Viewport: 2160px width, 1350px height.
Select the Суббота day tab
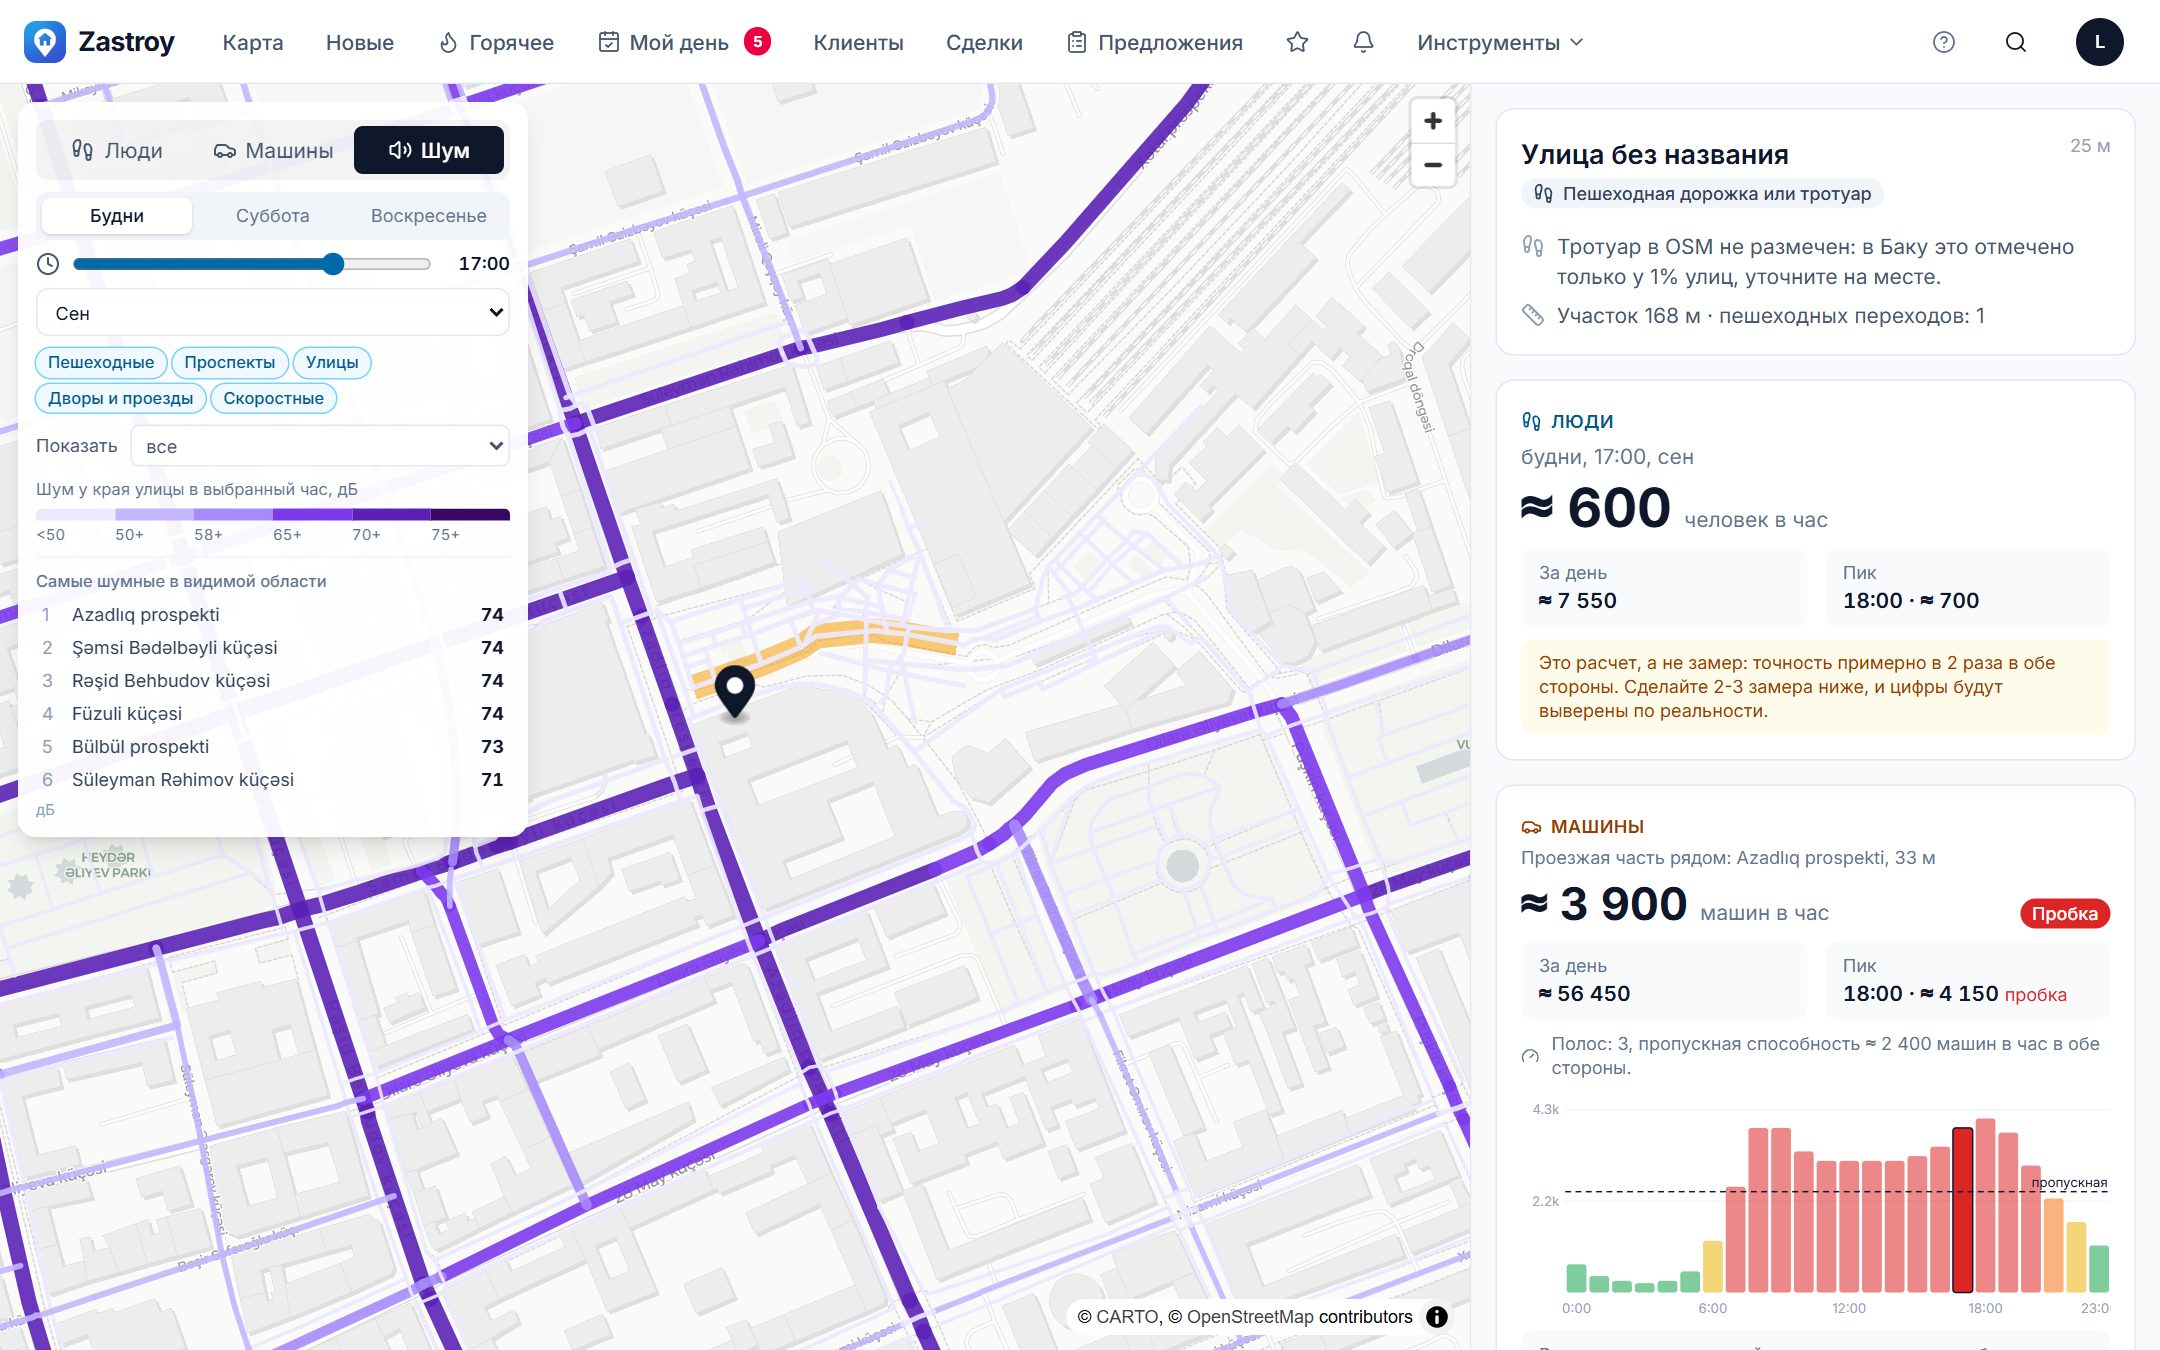272,216
